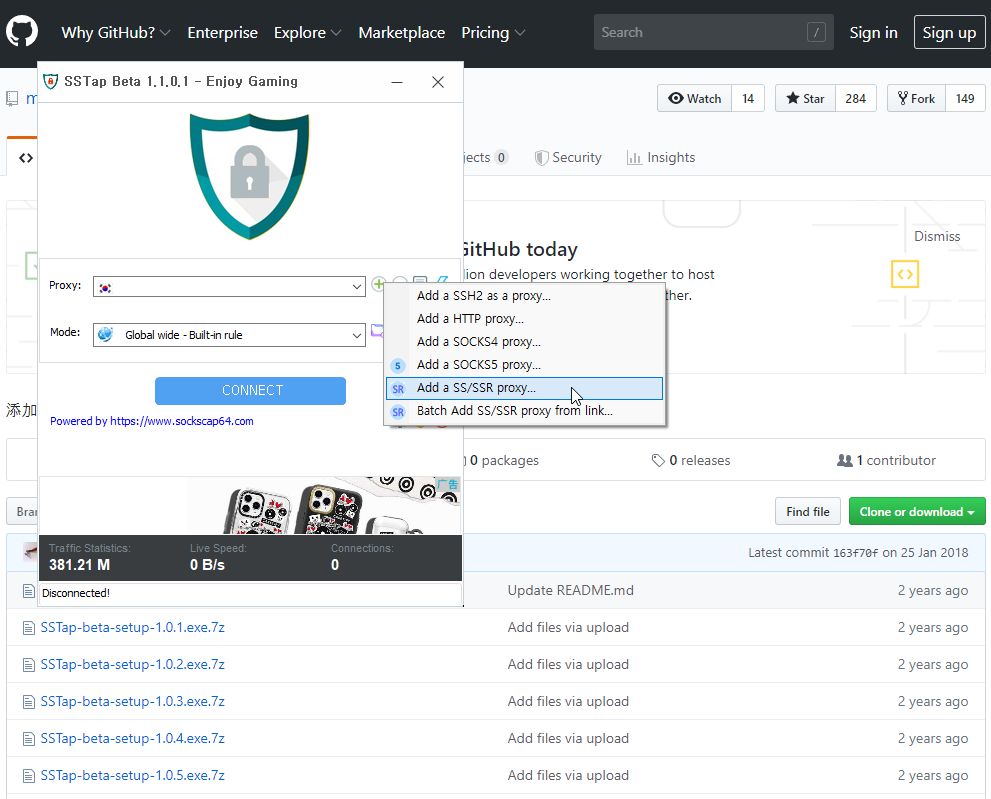
Task: Open latest commit 163f70f hash
Action: click(856, 553)
